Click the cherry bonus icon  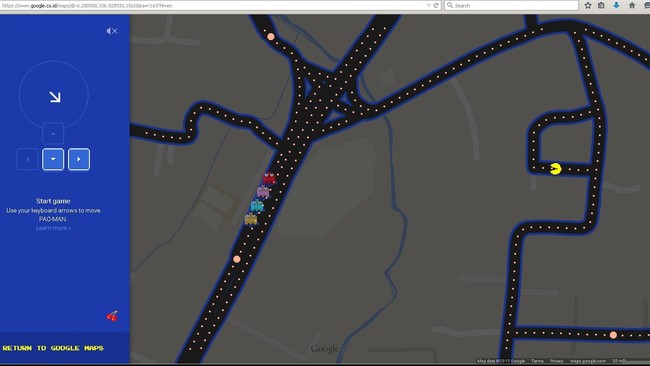pyautogui.click(x=112, y=316)
